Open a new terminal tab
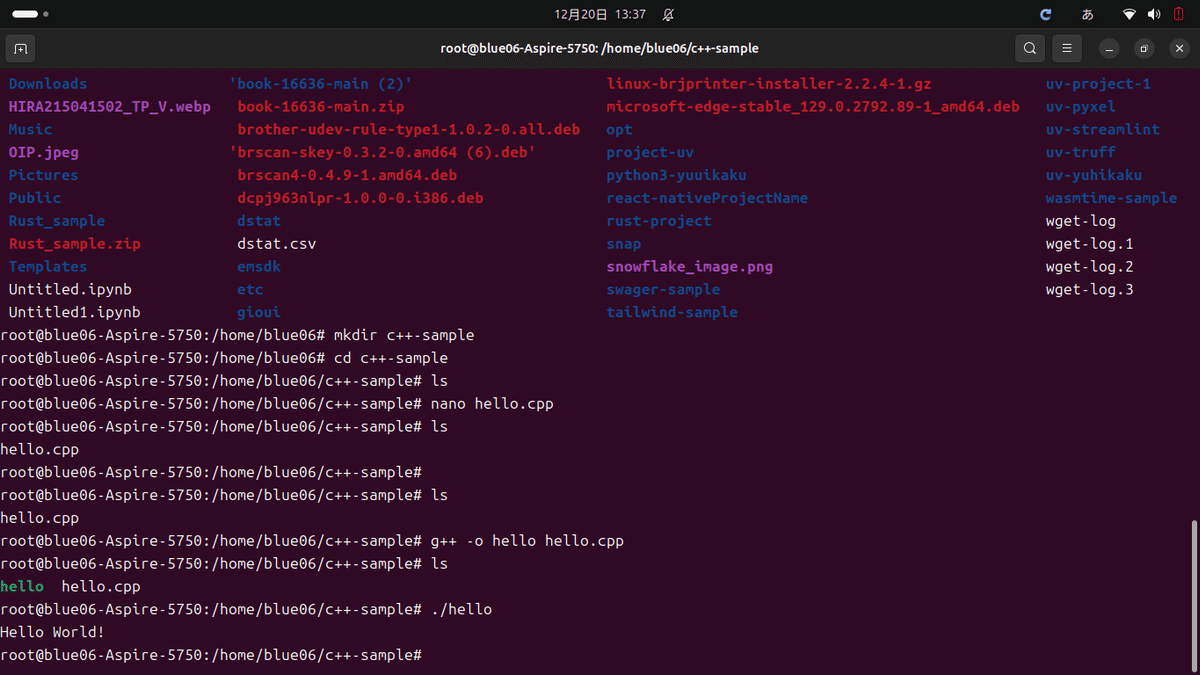The width and height of the screenshot is (1200, 675). [x=20, y=48]
